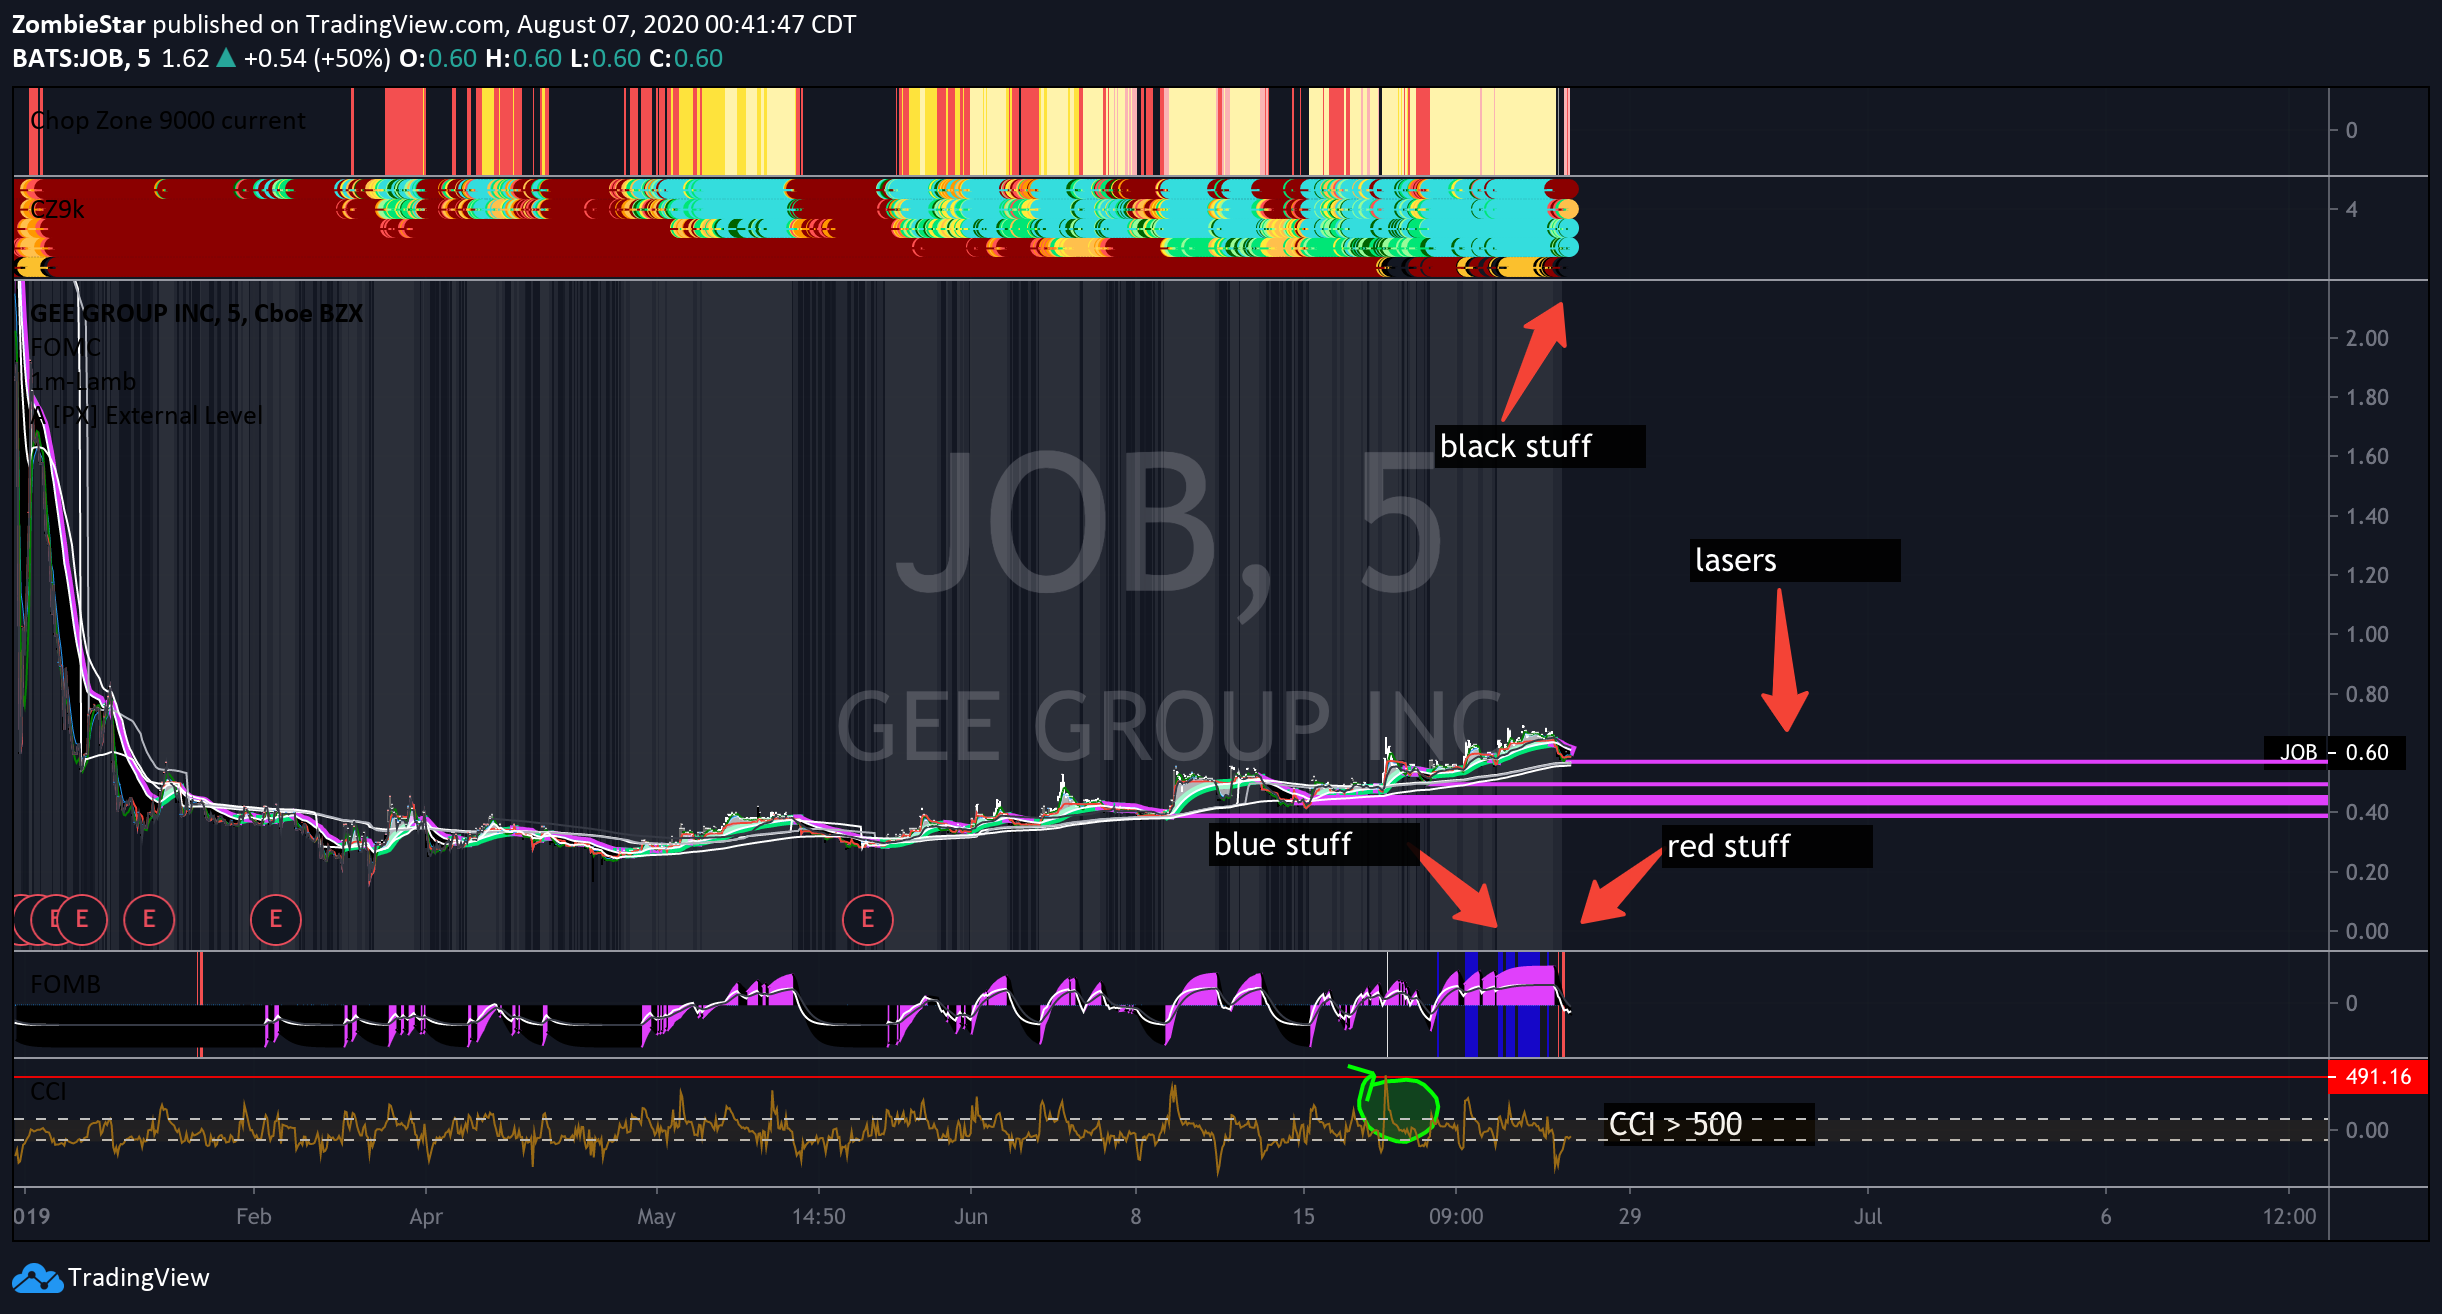Click the Feb label on time axis
Viewport: 2442px width, 1314px height.
(x=254, y=1216)
